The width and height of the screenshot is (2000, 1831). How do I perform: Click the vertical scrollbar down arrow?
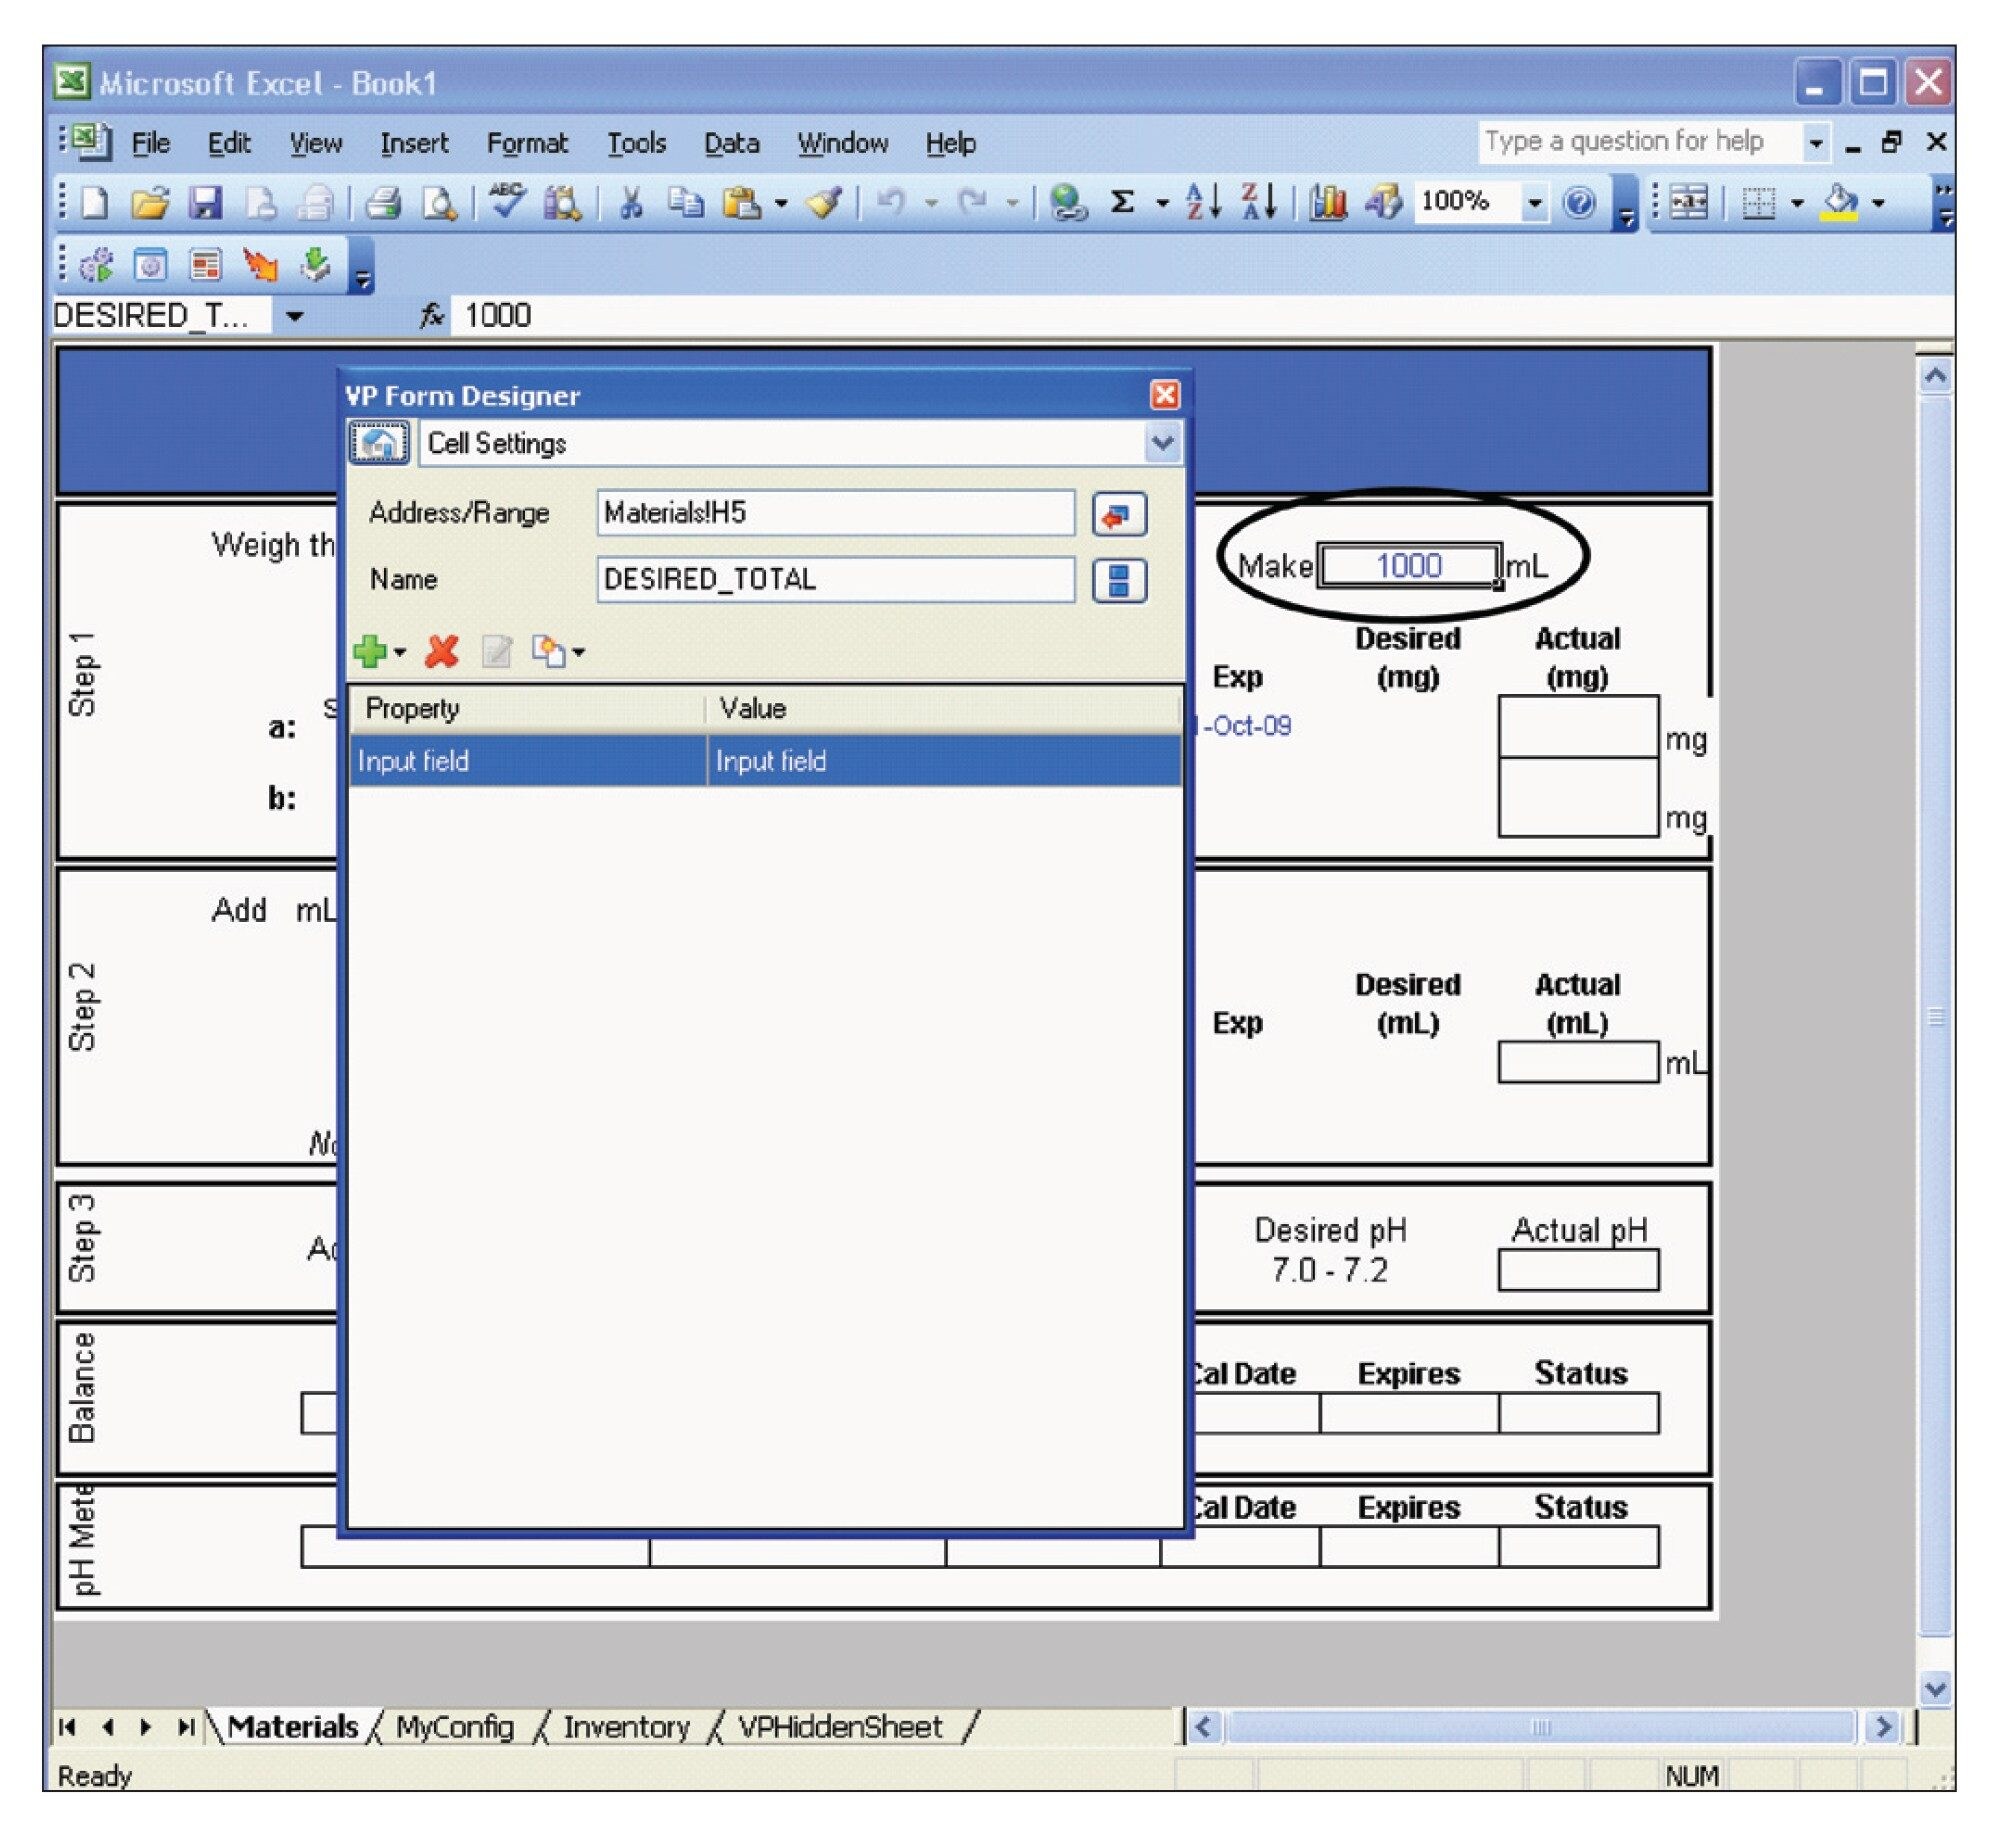tap(1935, 1691)
